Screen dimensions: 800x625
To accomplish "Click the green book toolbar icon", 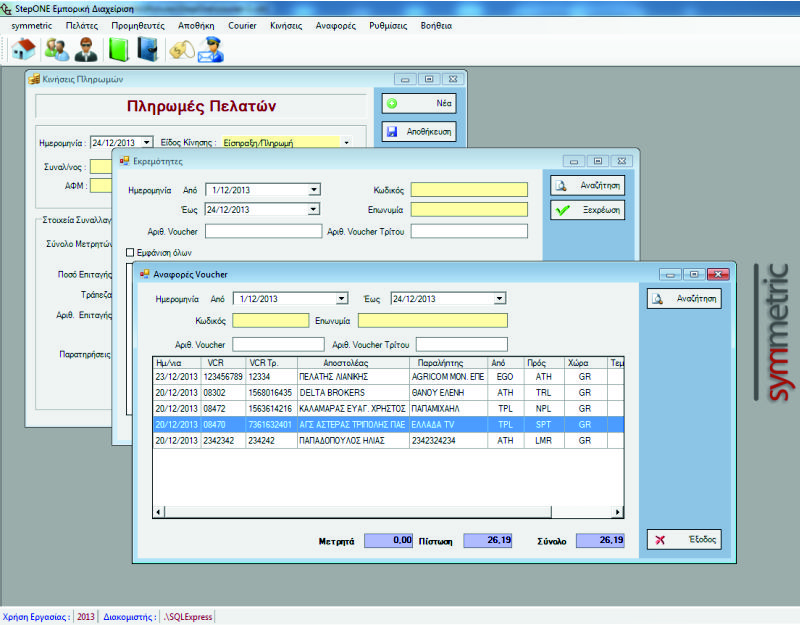I will 119,48.
